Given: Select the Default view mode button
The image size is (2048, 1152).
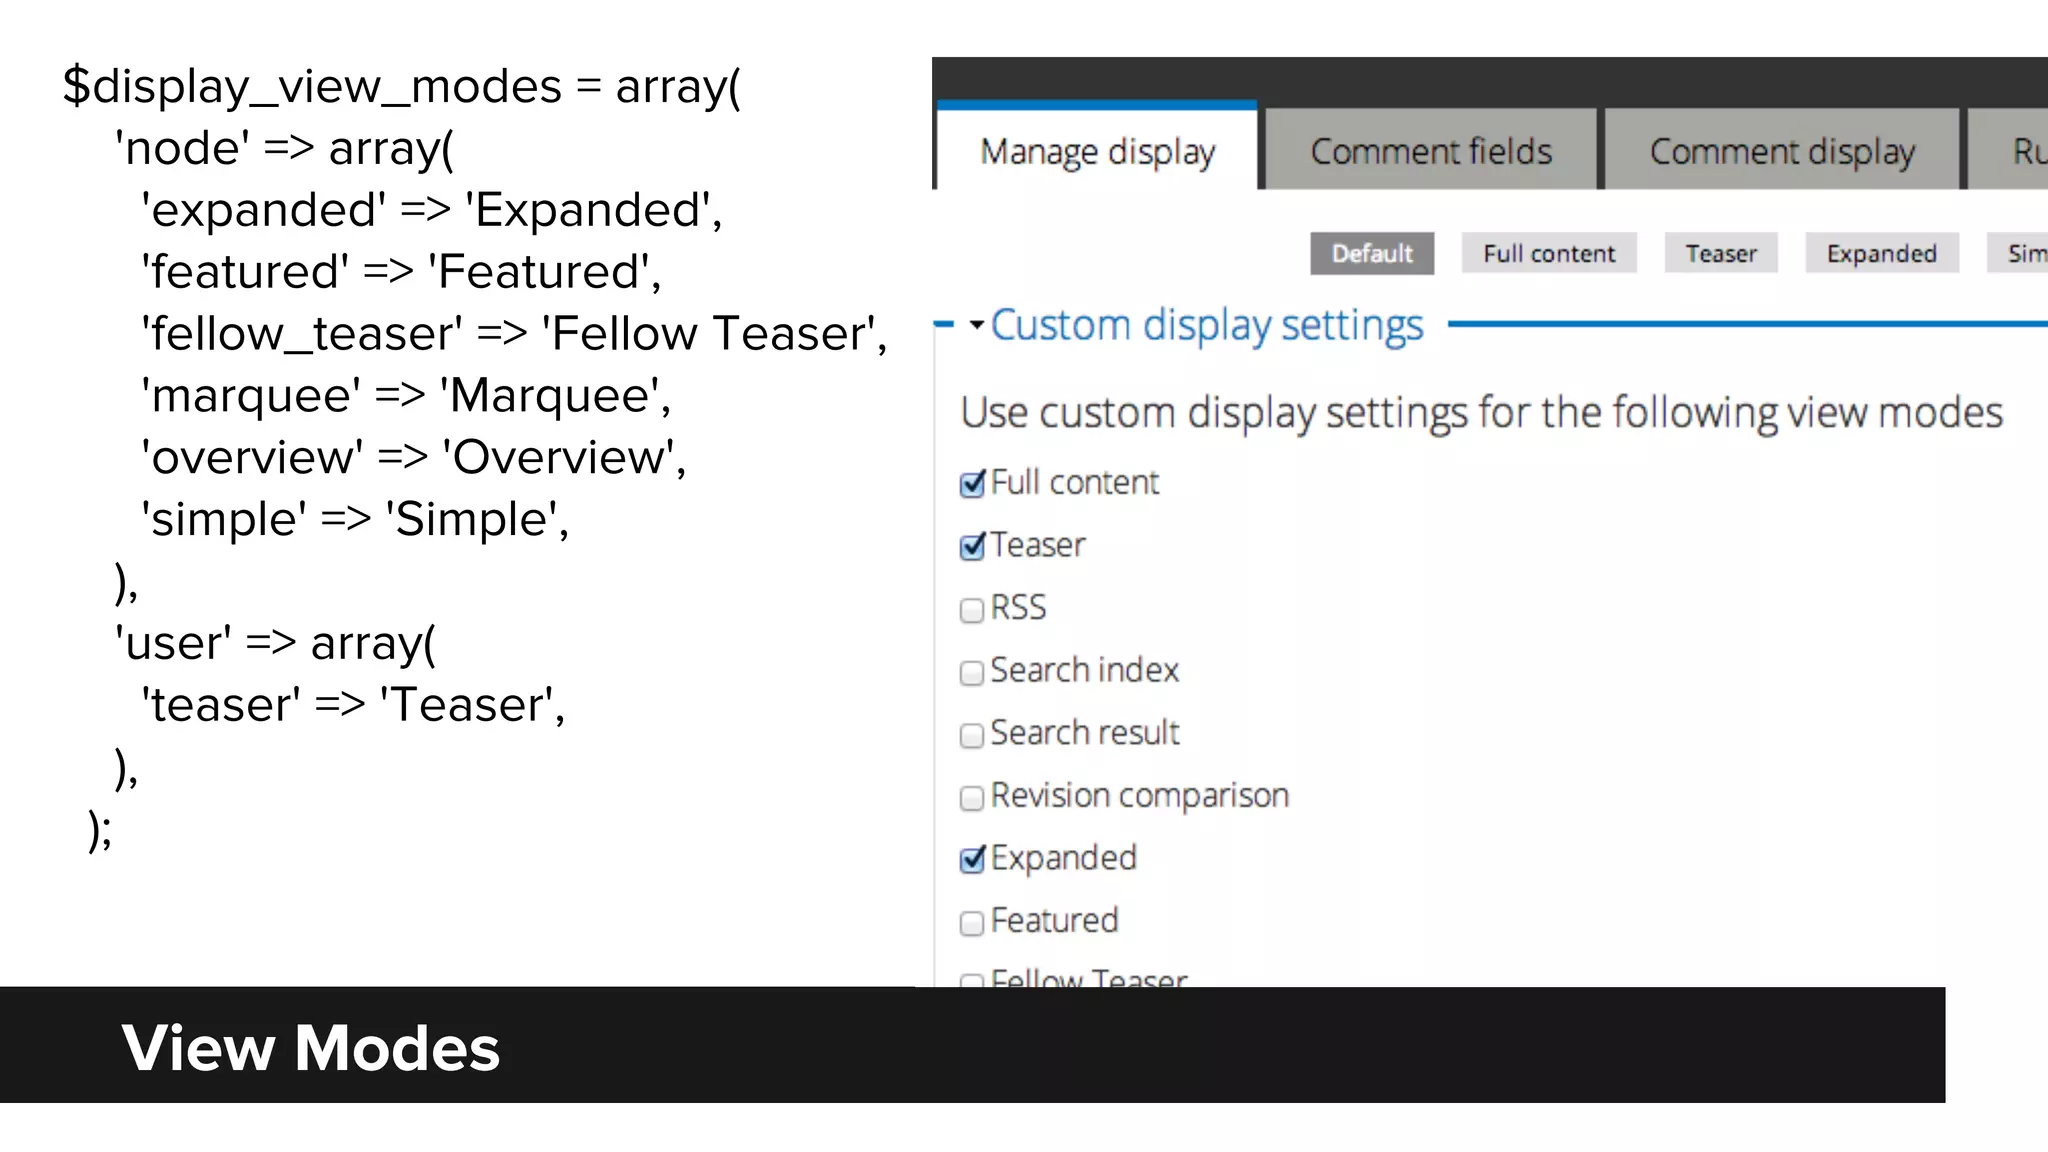Looking at the screenshot, I should (1372, 253).
